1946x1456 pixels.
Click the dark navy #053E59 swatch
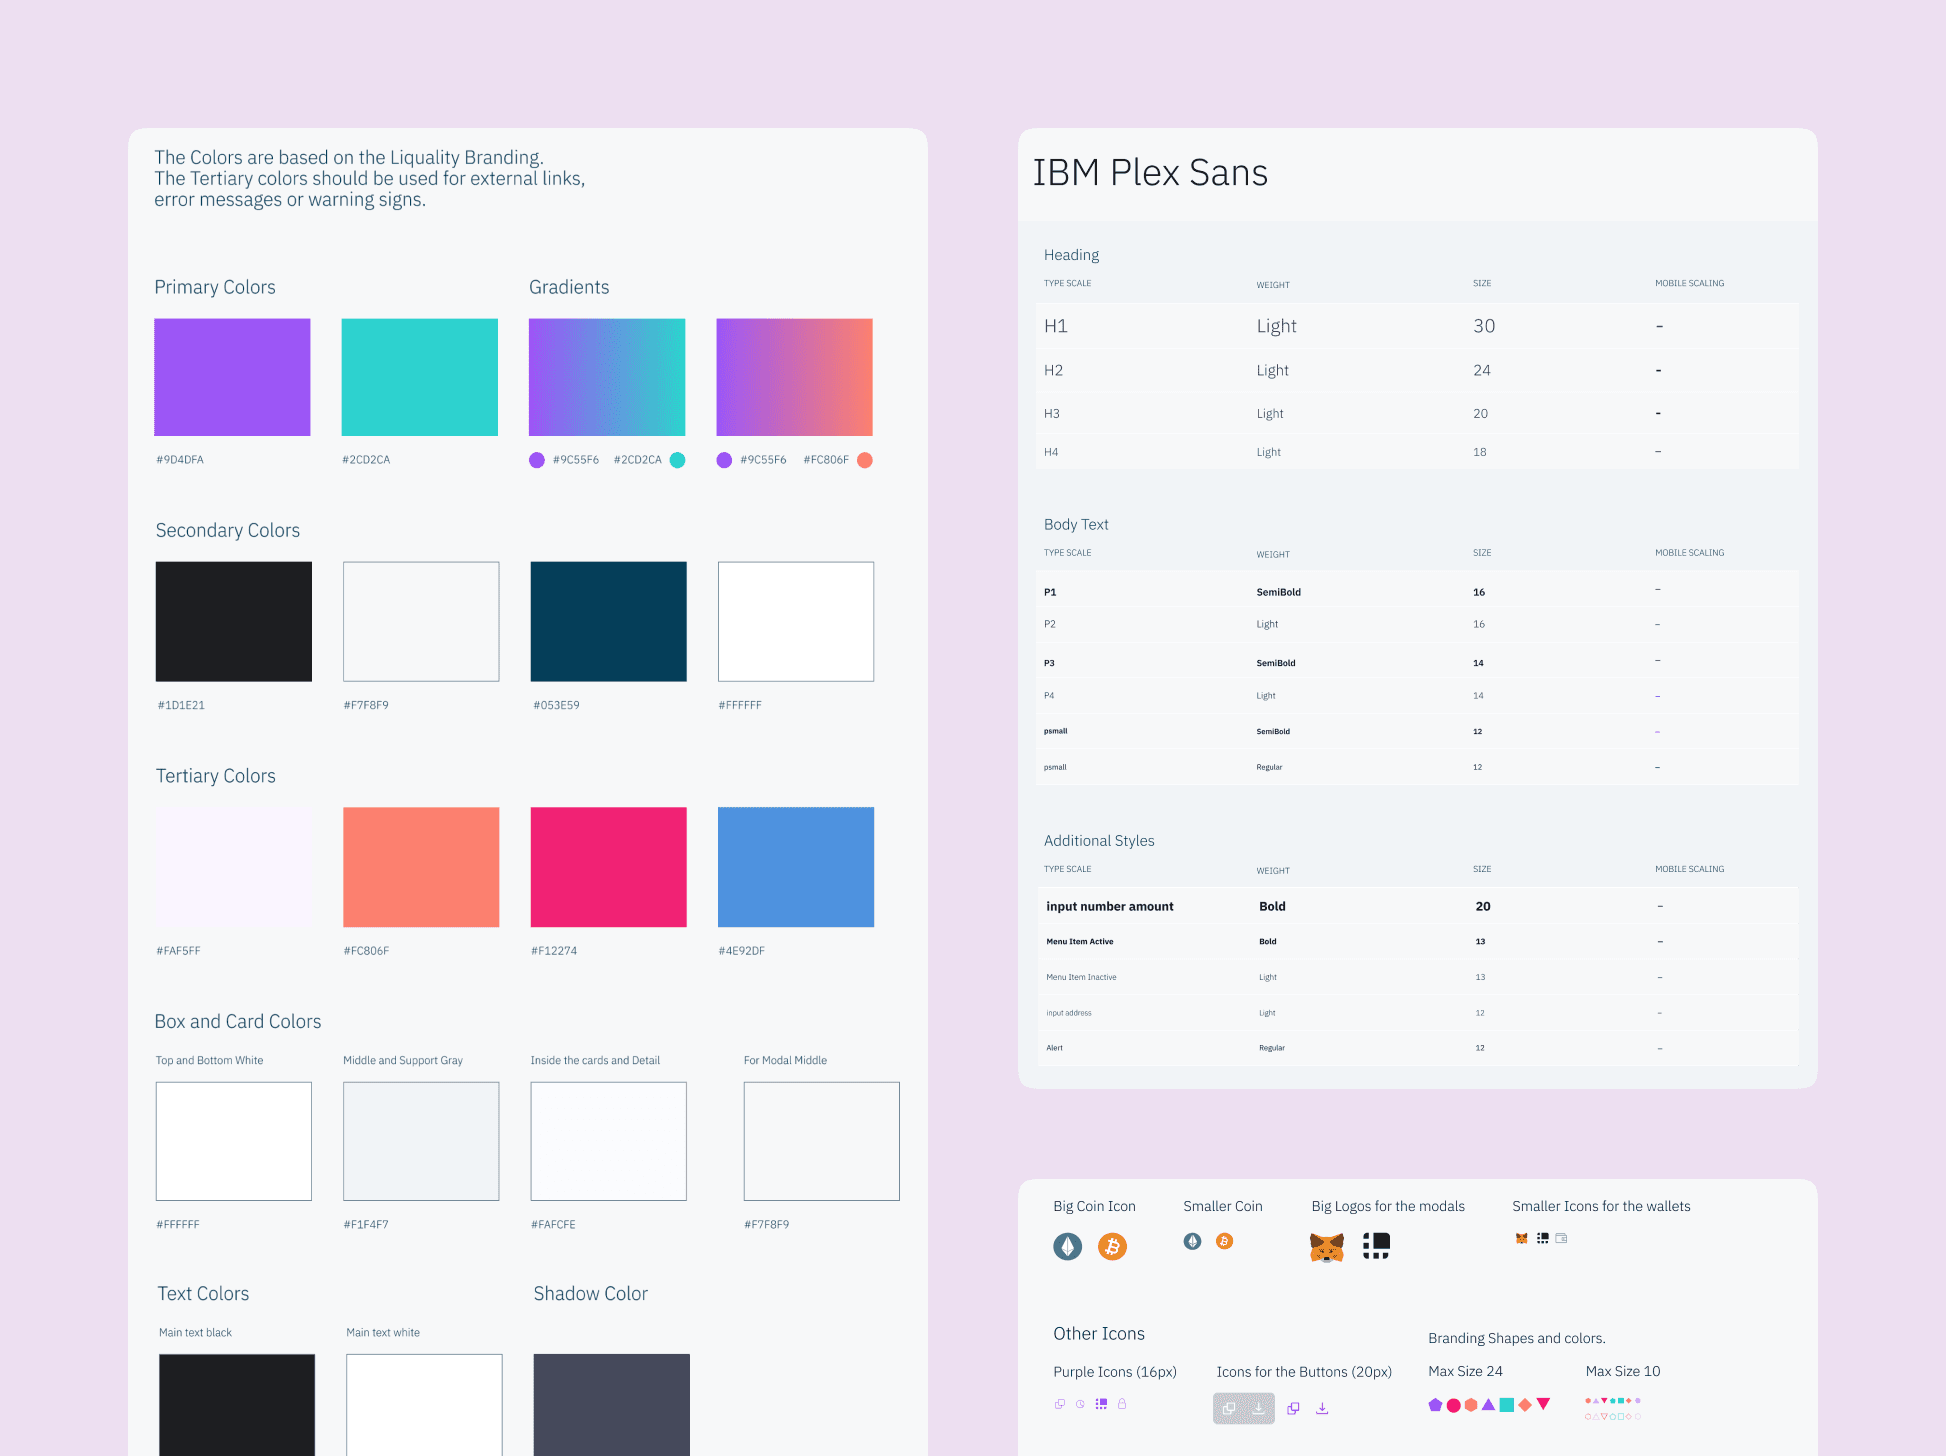(x=608, y=621)
